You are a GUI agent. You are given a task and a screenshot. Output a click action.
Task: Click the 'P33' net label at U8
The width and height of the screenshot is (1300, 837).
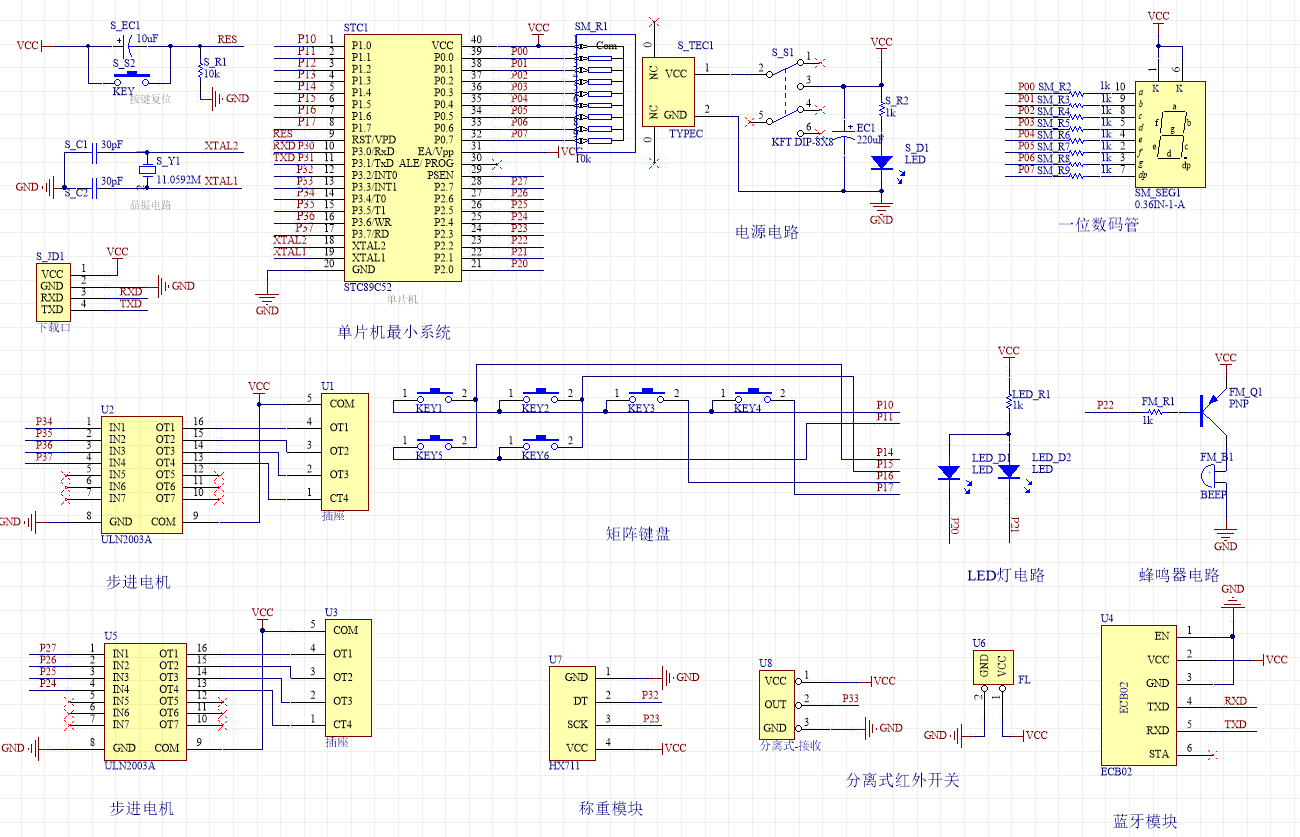[x=850, y=698]
